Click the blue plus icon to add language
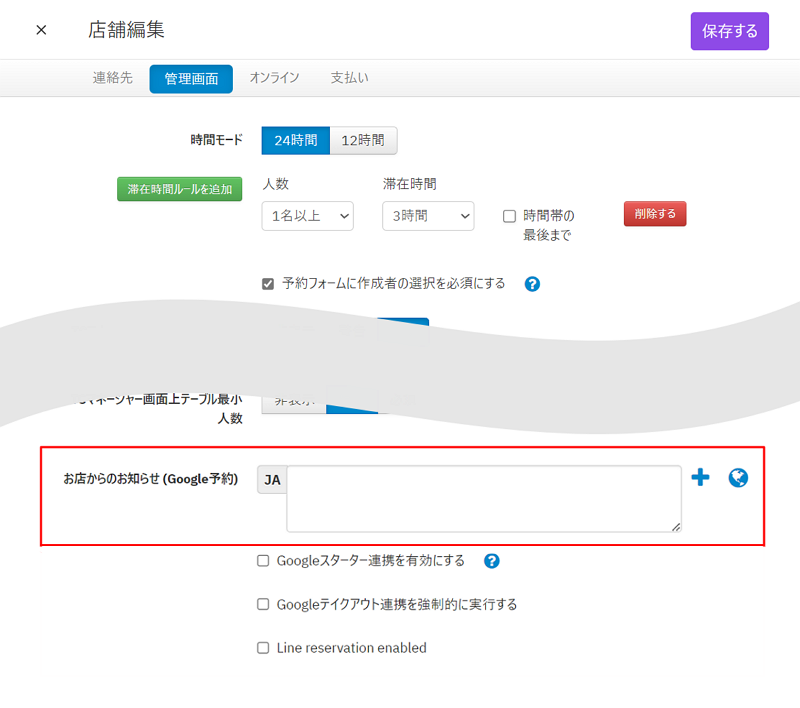The image size is (800, 708). (700, 478)
